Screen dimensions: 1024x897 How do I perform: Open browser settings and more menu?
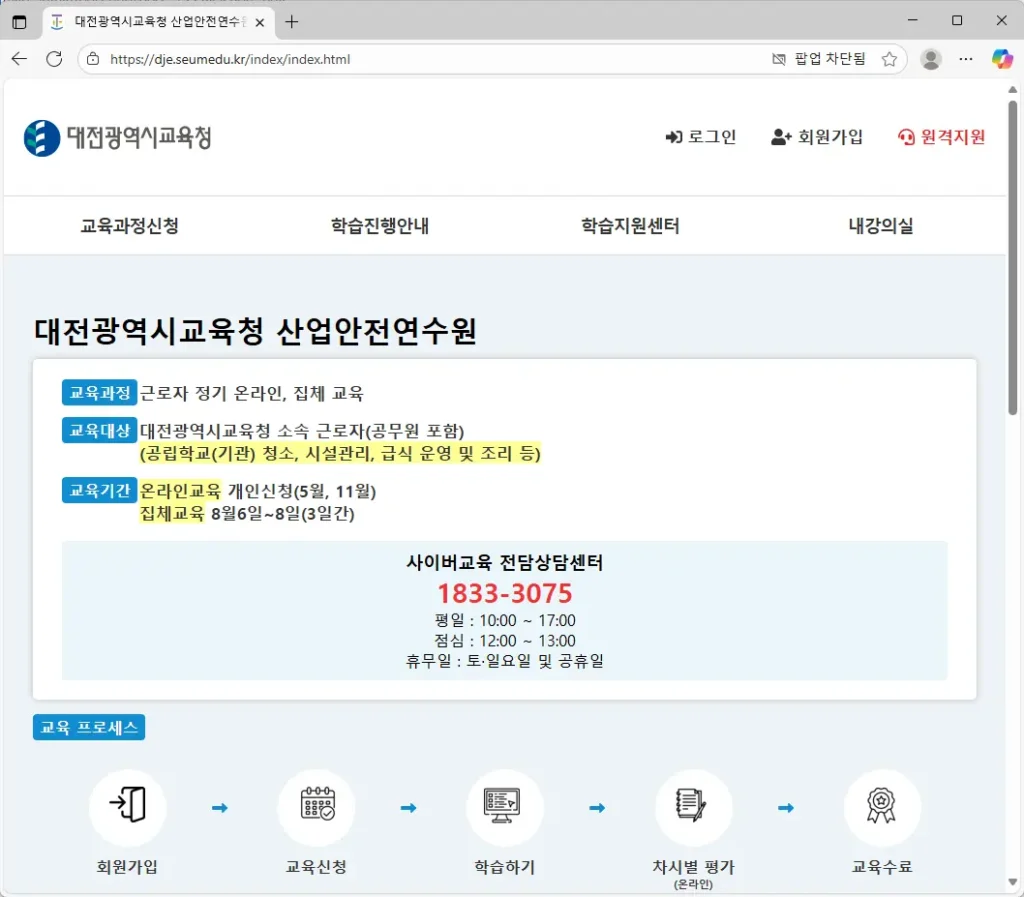click(x=966, y=59)
